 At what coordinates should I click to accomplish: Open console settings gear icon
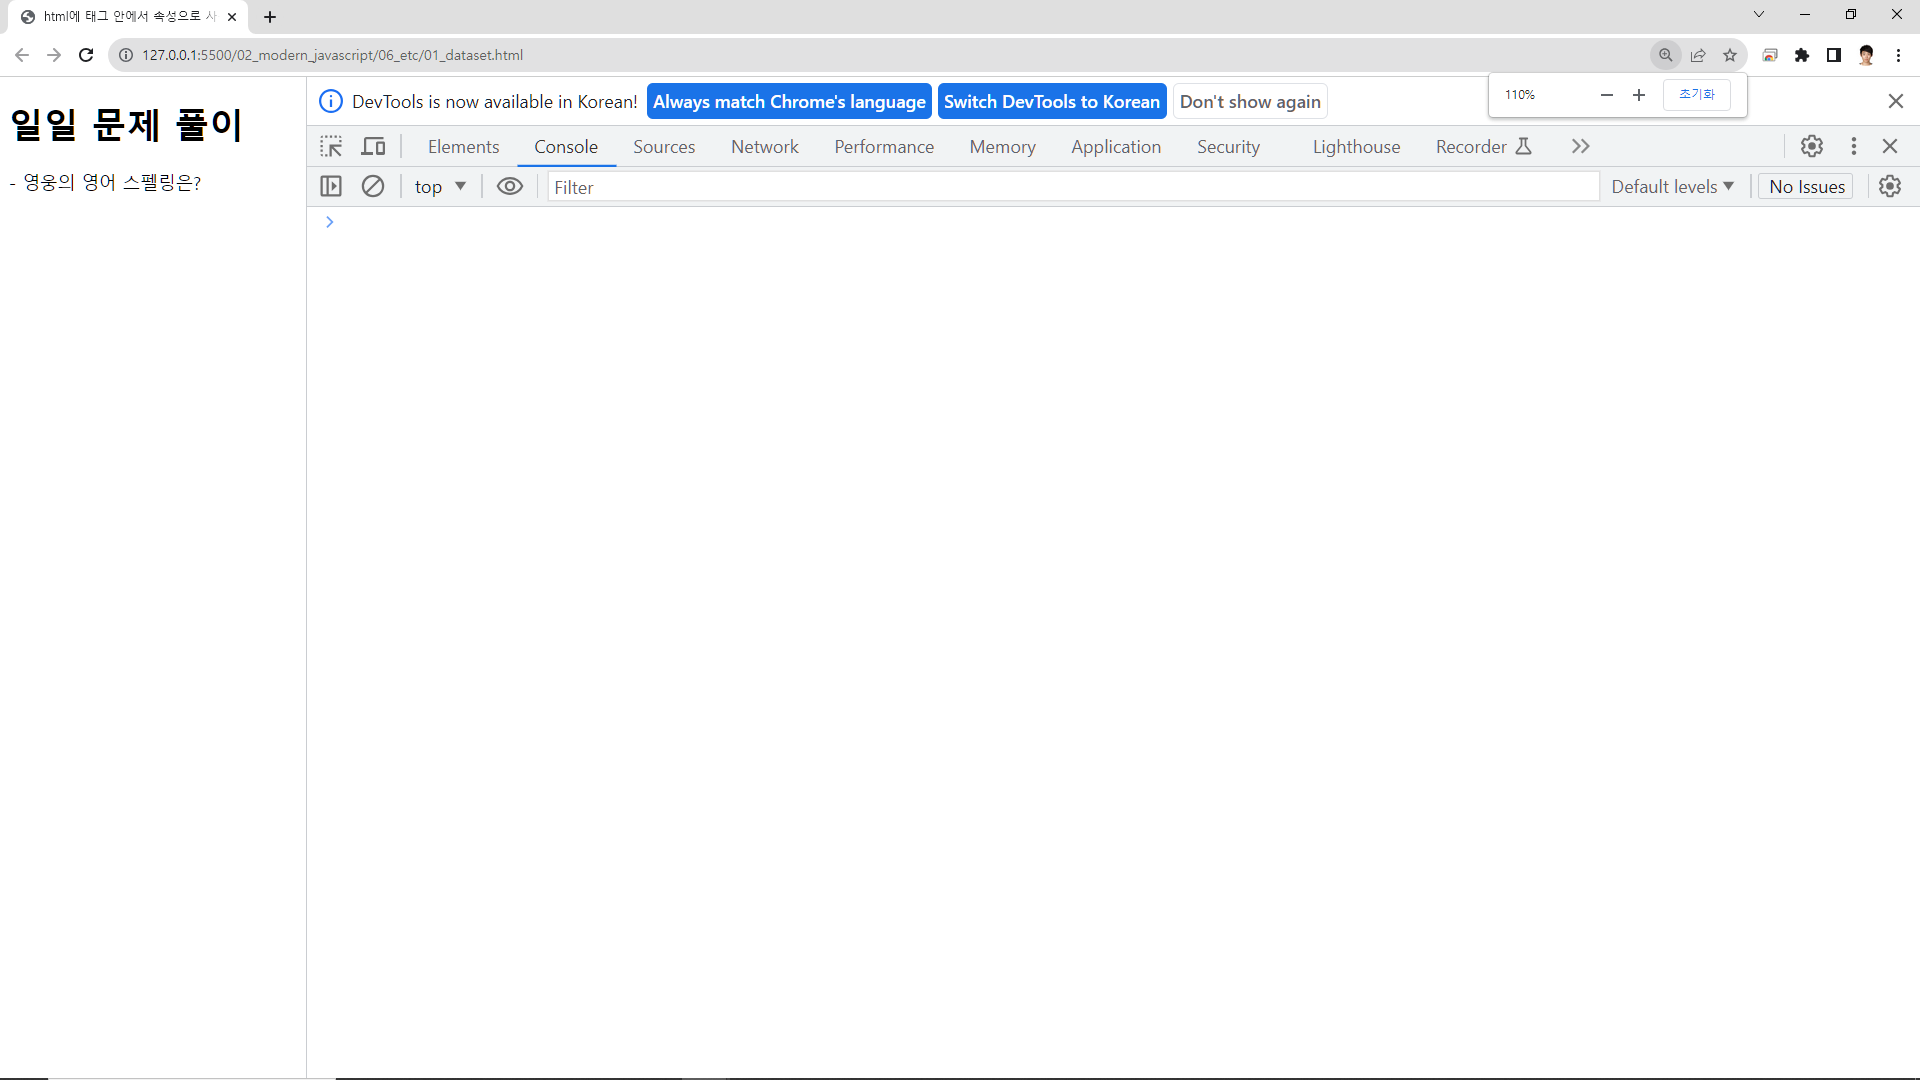click(x=1890, y=187)
